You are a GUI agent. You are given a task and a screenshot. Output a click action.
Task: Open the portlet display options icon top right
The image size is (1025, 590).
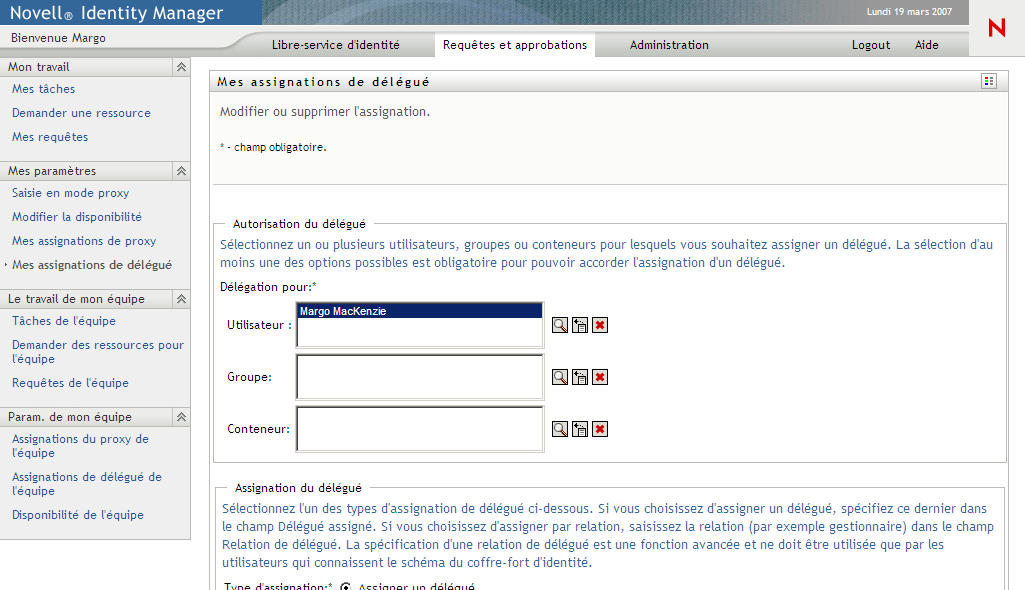tap(988, 81)
